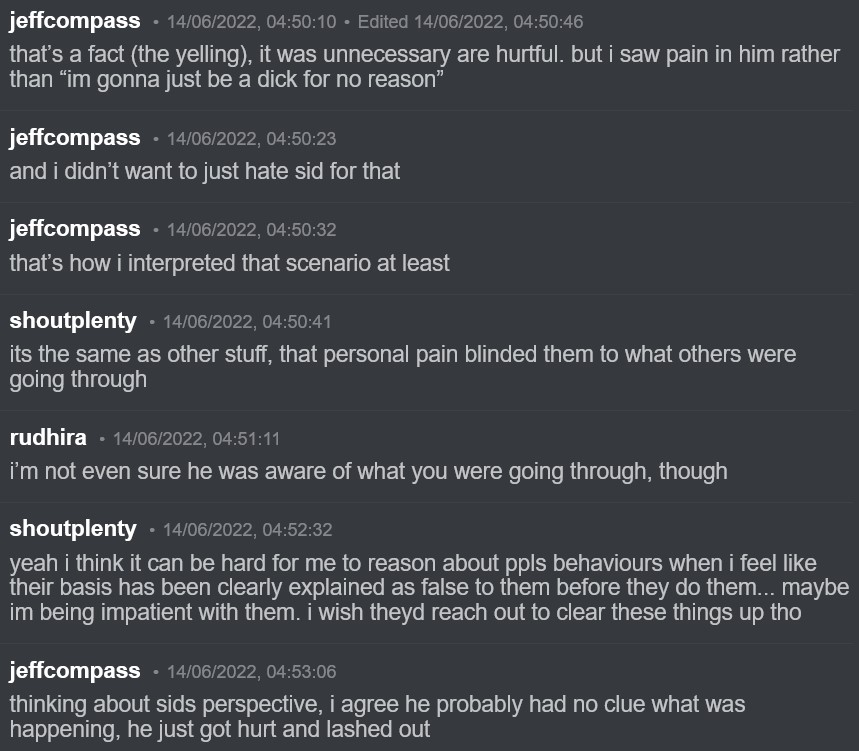
Task: Select the 04:51:11 timestamp next to rudhira
Action: coord(196,438)
